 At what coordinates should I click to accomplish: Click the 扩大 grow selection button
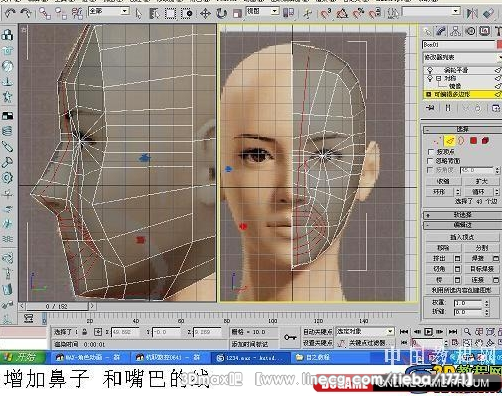481,181
